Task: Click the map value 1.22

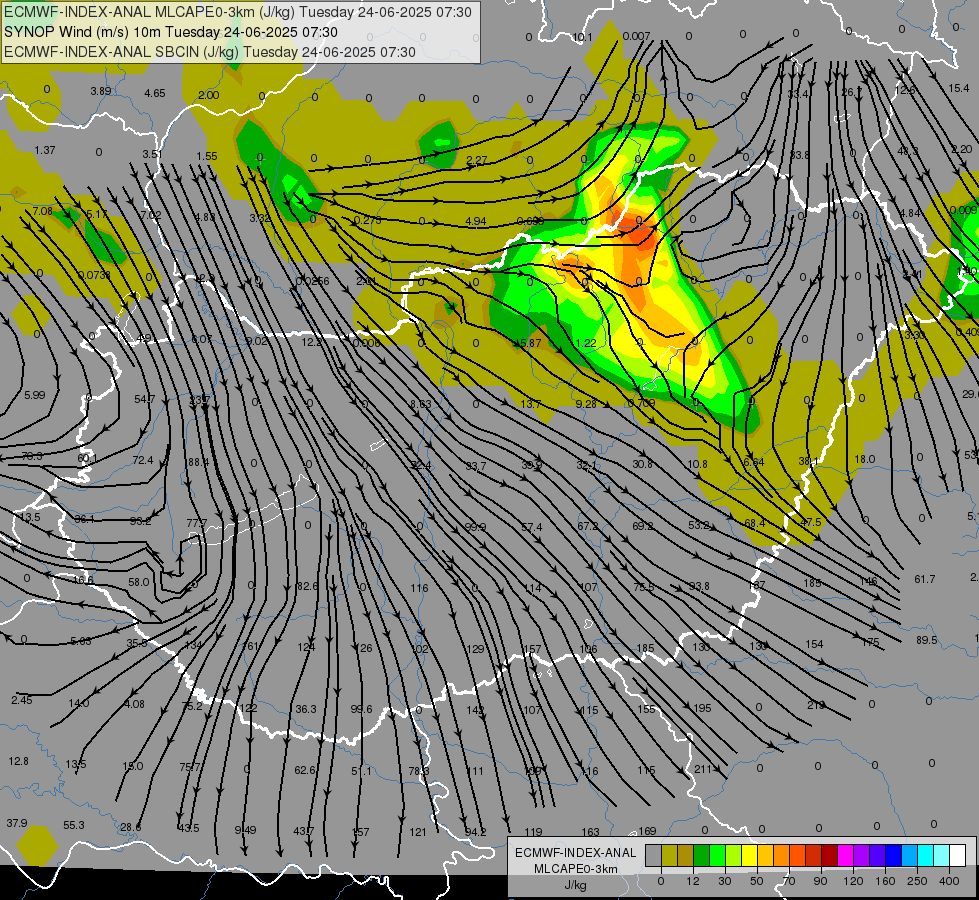Action: 586,343
